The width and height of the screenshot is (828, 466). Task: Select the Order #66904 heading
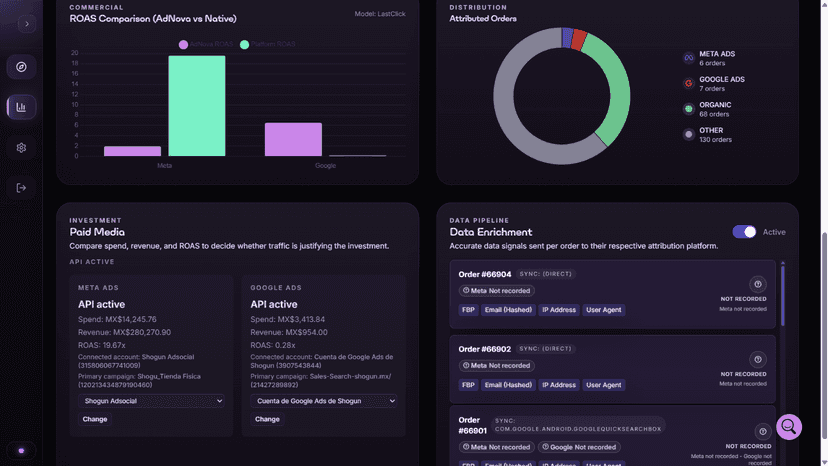tap(485, 274)
